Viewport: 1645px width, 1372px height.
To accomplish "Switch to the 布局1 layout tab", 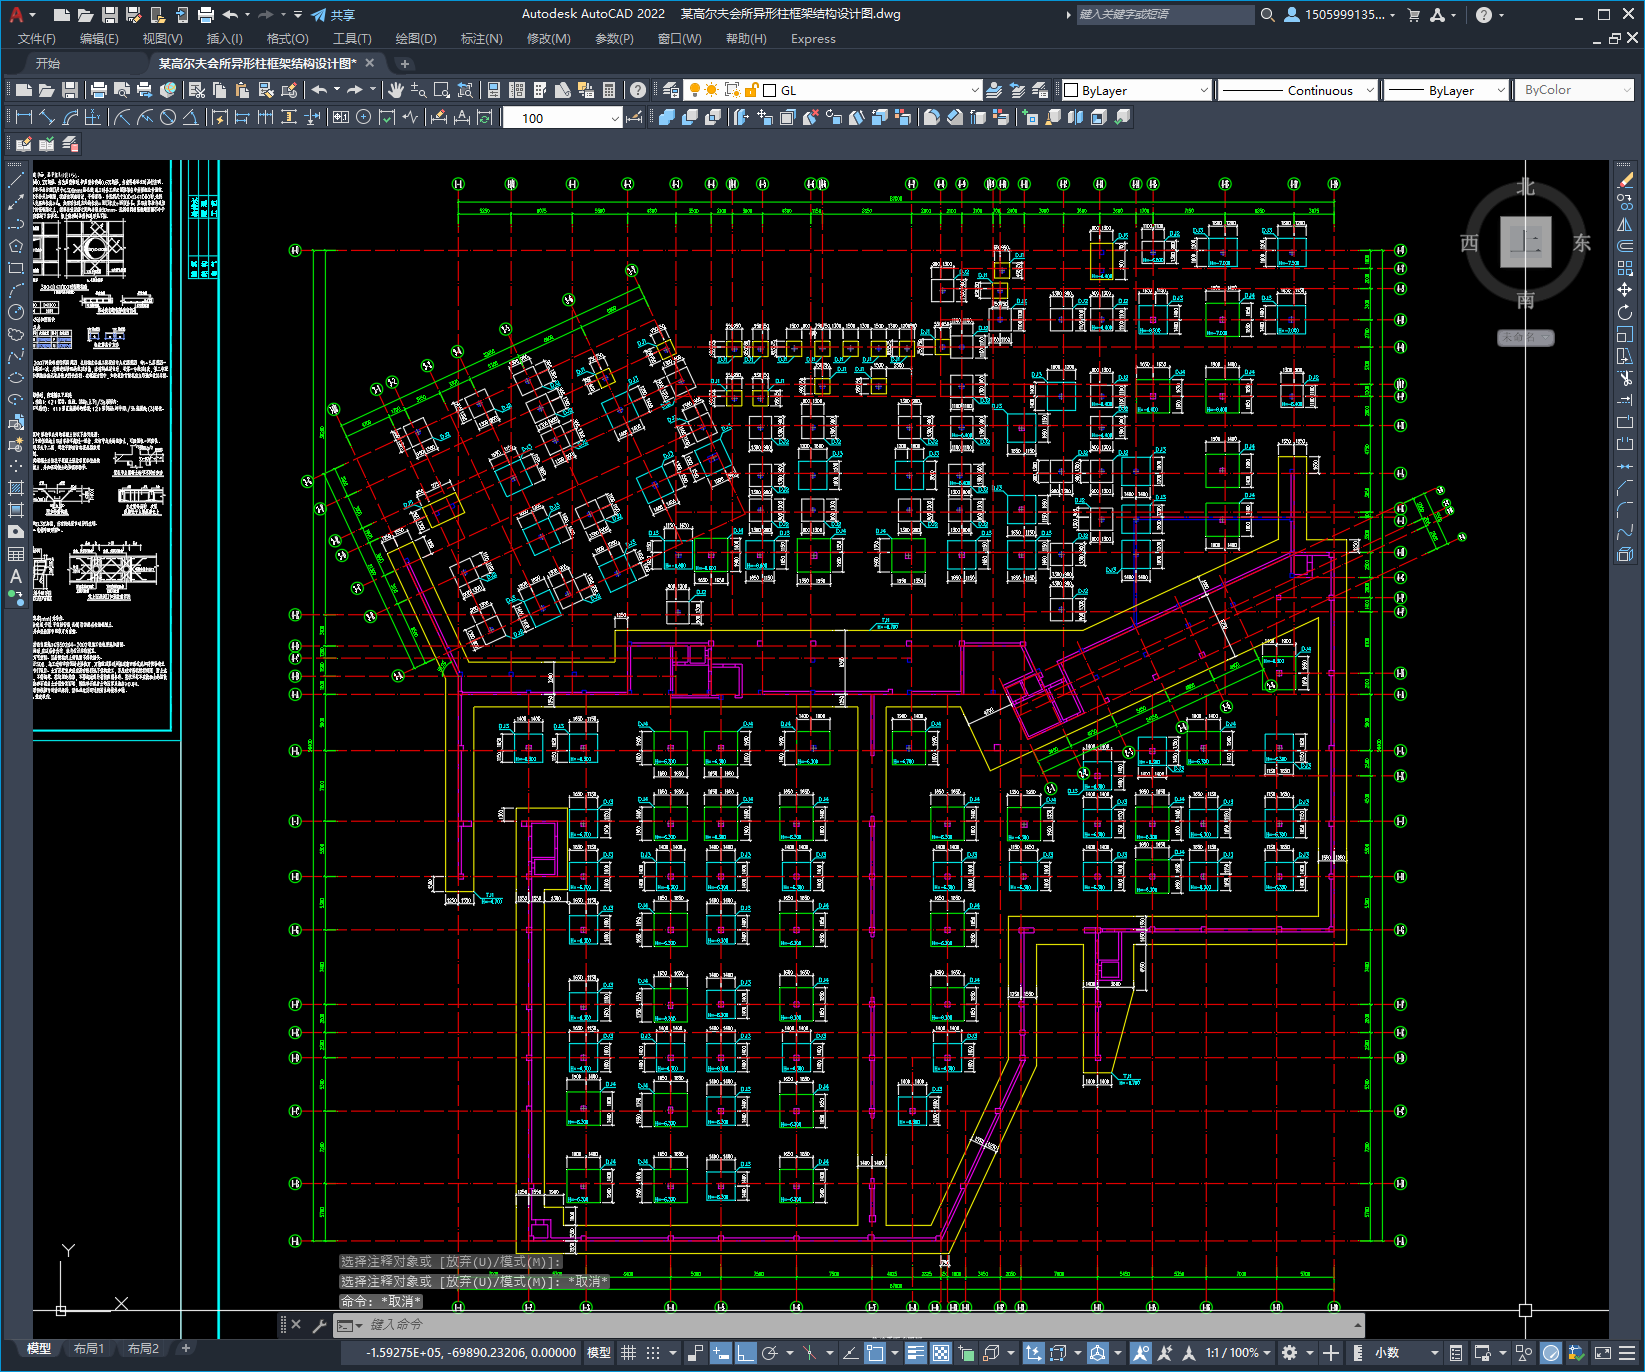I will pos(89,1348).
